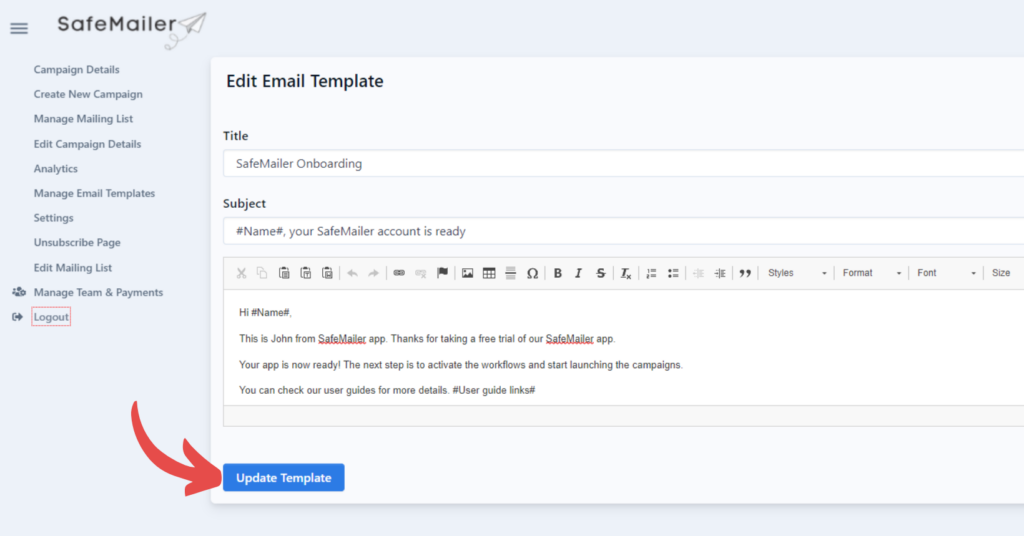Open Settings in the sidebar

54,217
